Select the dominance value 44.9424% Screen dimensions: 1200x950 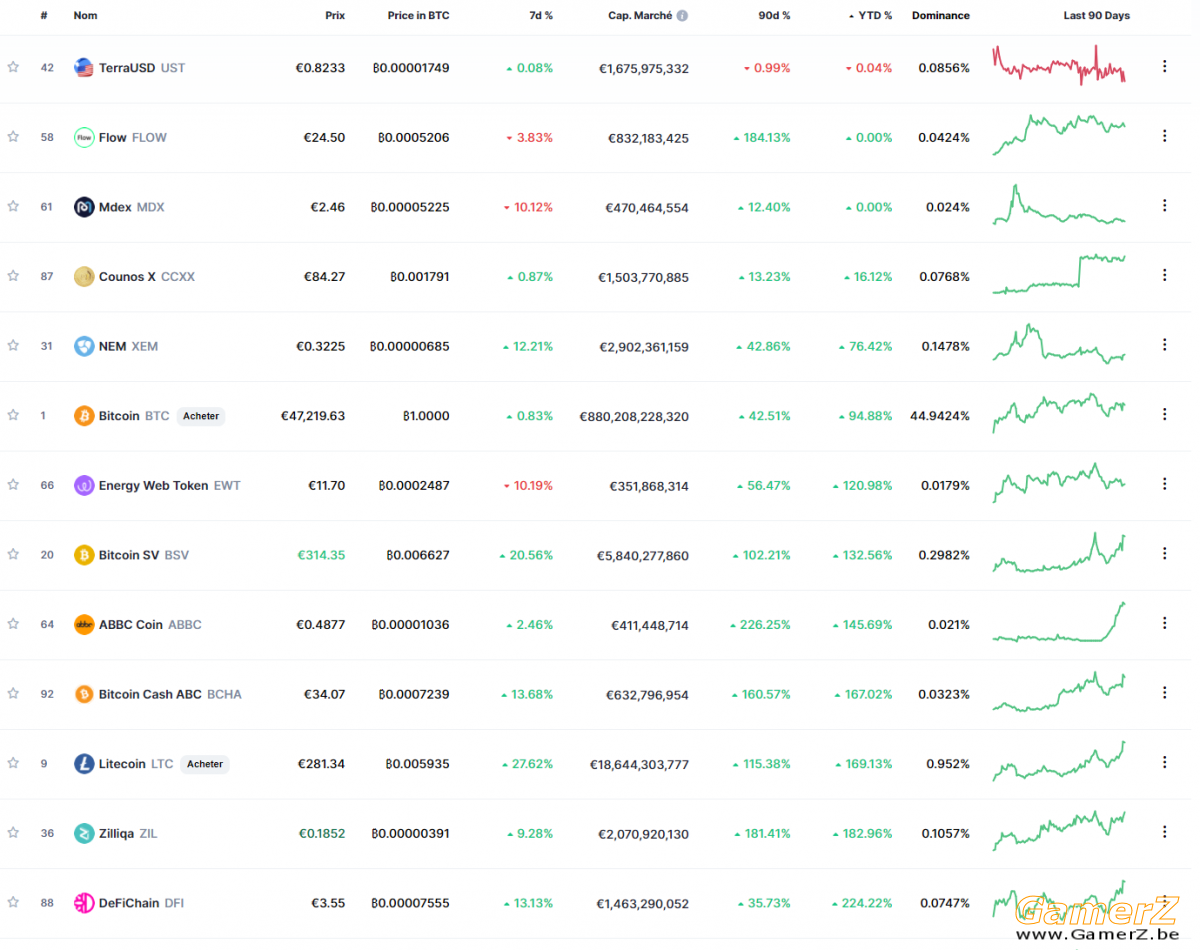pyautogui.click(x=939, y=416)
